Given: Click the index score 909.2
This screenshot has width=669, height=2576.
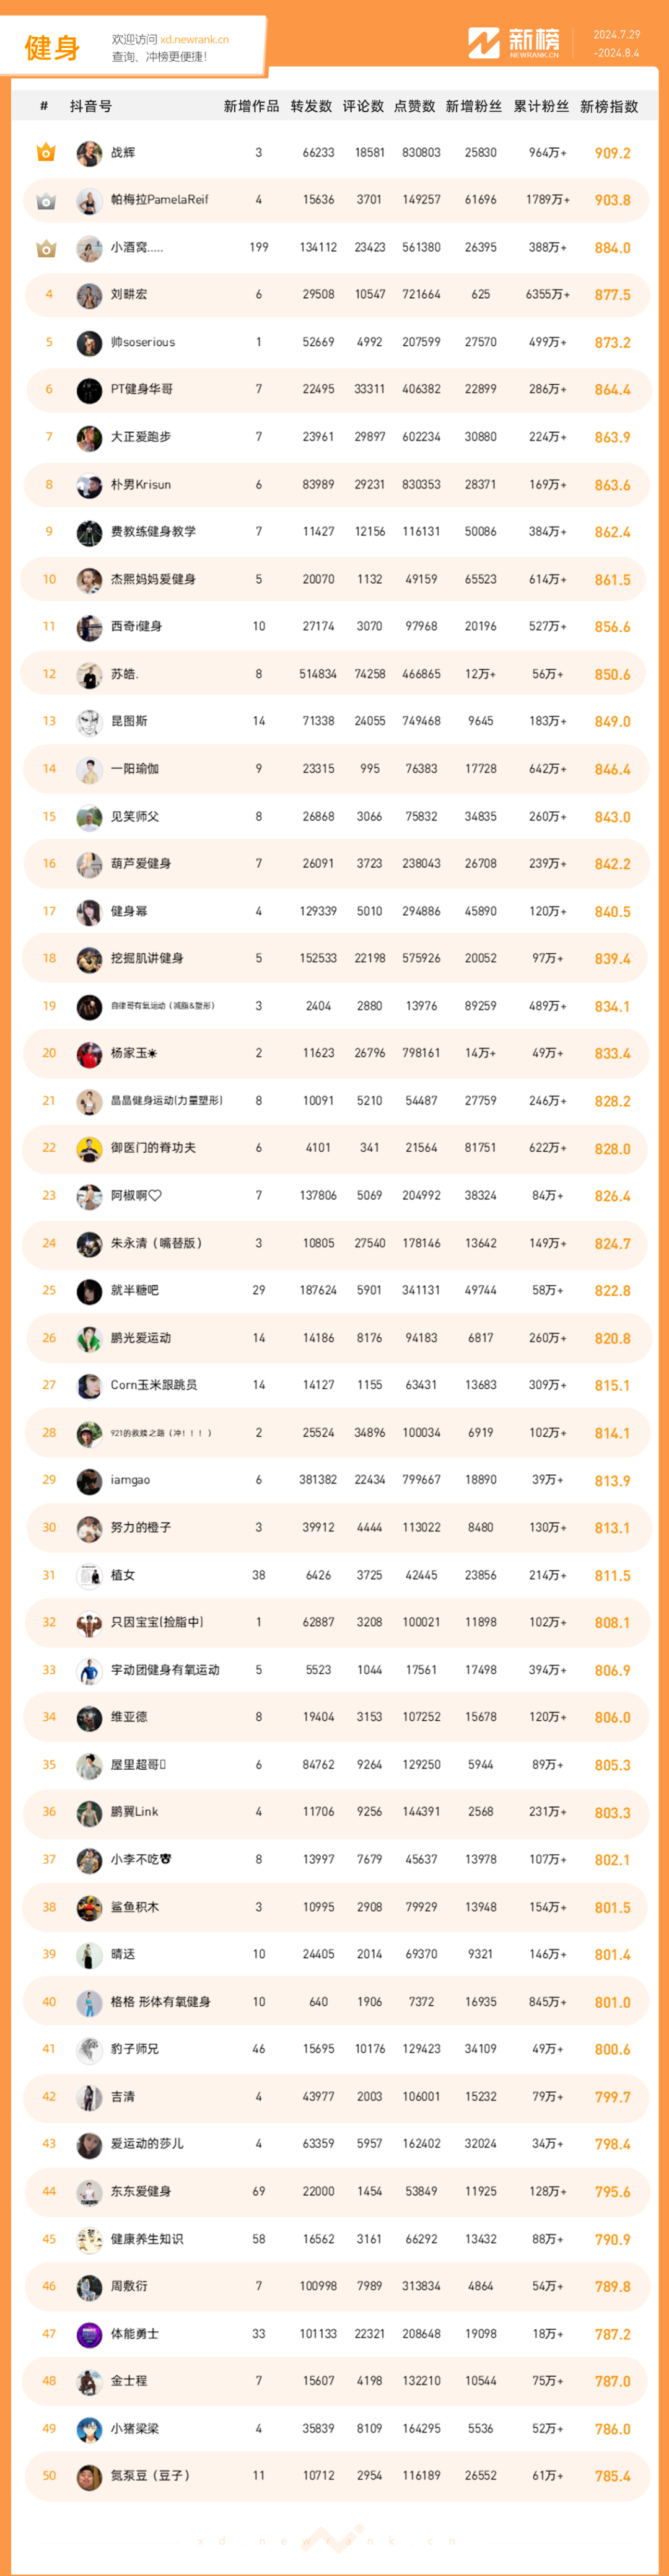Looking at the screenshot, I should click(x=612, y=153).
